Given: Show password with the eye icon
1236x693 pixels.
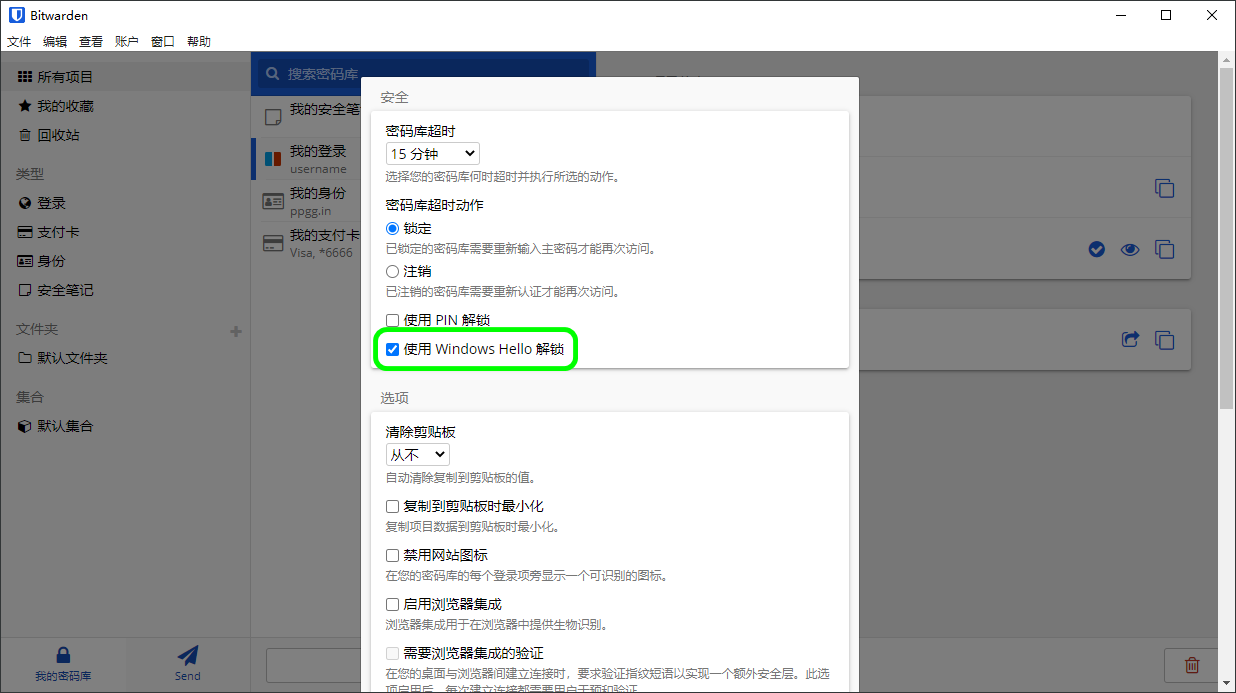Looking at the screenshot, I should pos(1130,249).
